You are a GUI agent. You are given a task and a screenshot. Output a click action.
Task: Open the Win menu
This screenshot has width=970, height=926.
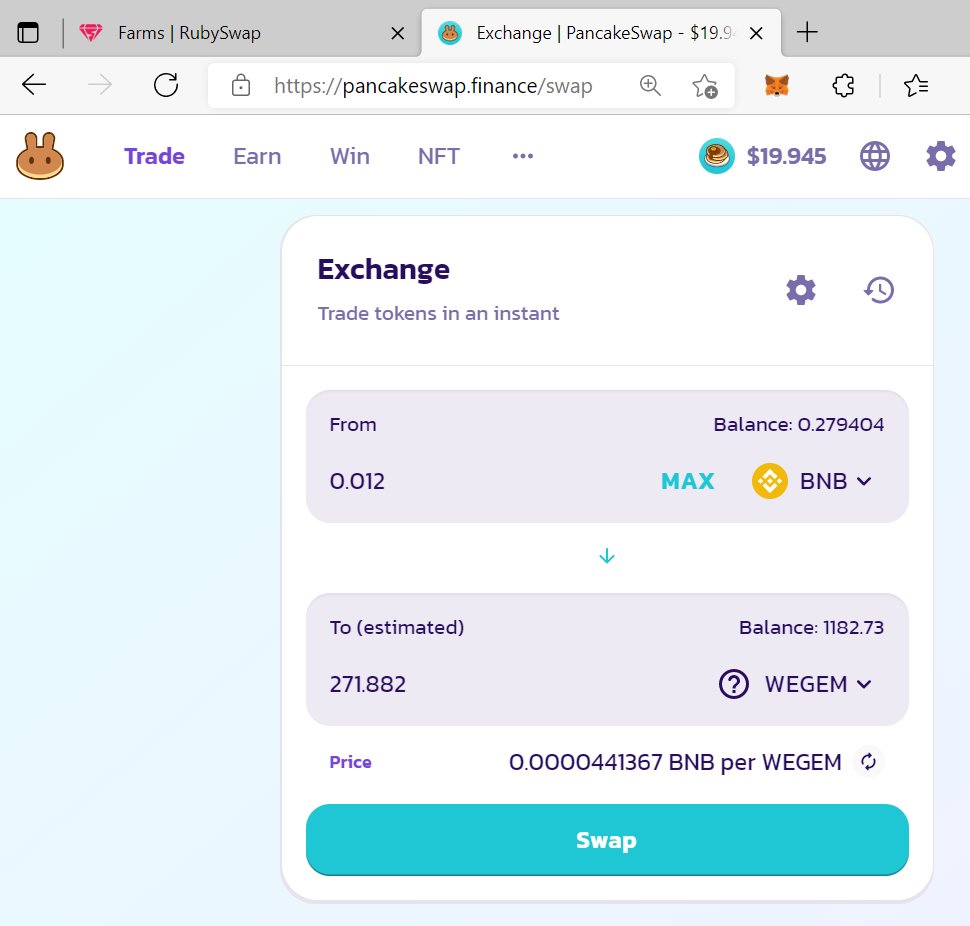350,156
